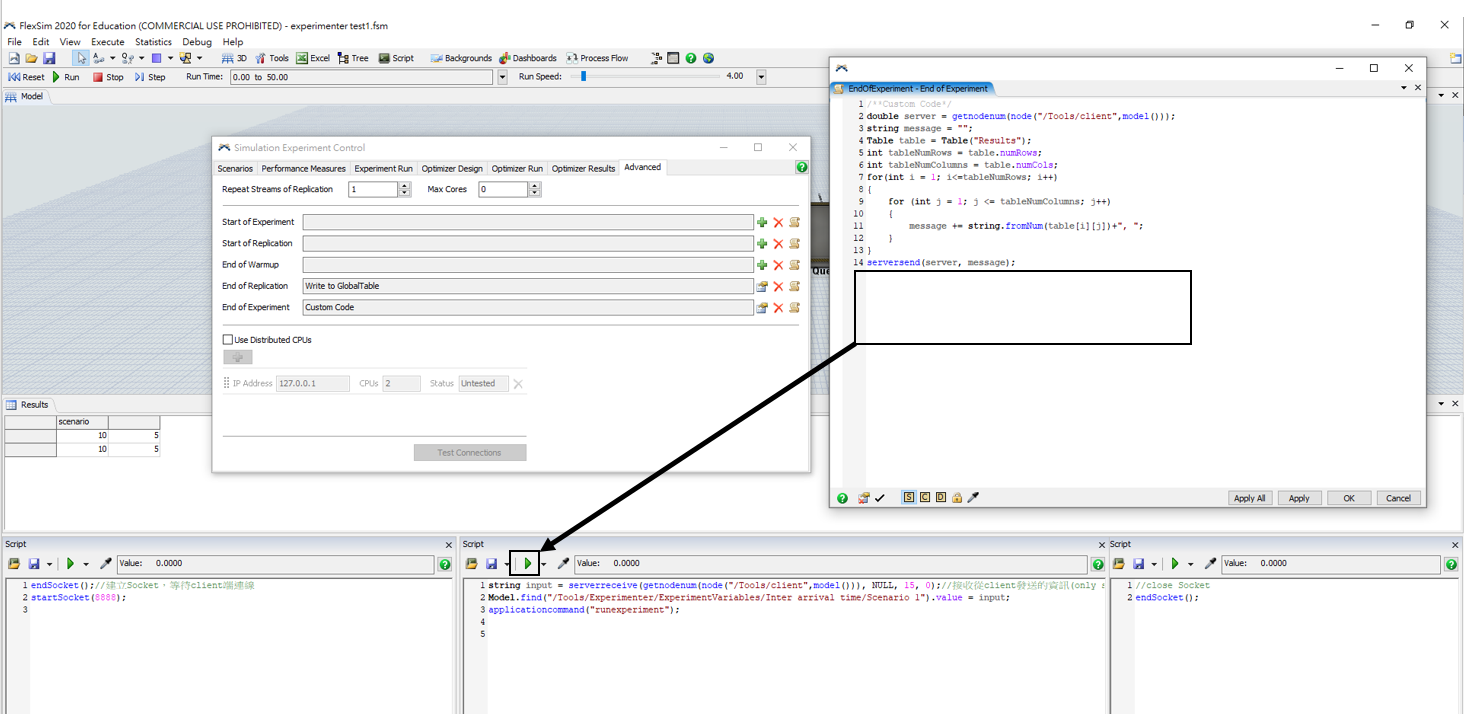Screen dimensions: 1464x714
Task: Toggle the D button in code editor
Action: click(941, 498)
